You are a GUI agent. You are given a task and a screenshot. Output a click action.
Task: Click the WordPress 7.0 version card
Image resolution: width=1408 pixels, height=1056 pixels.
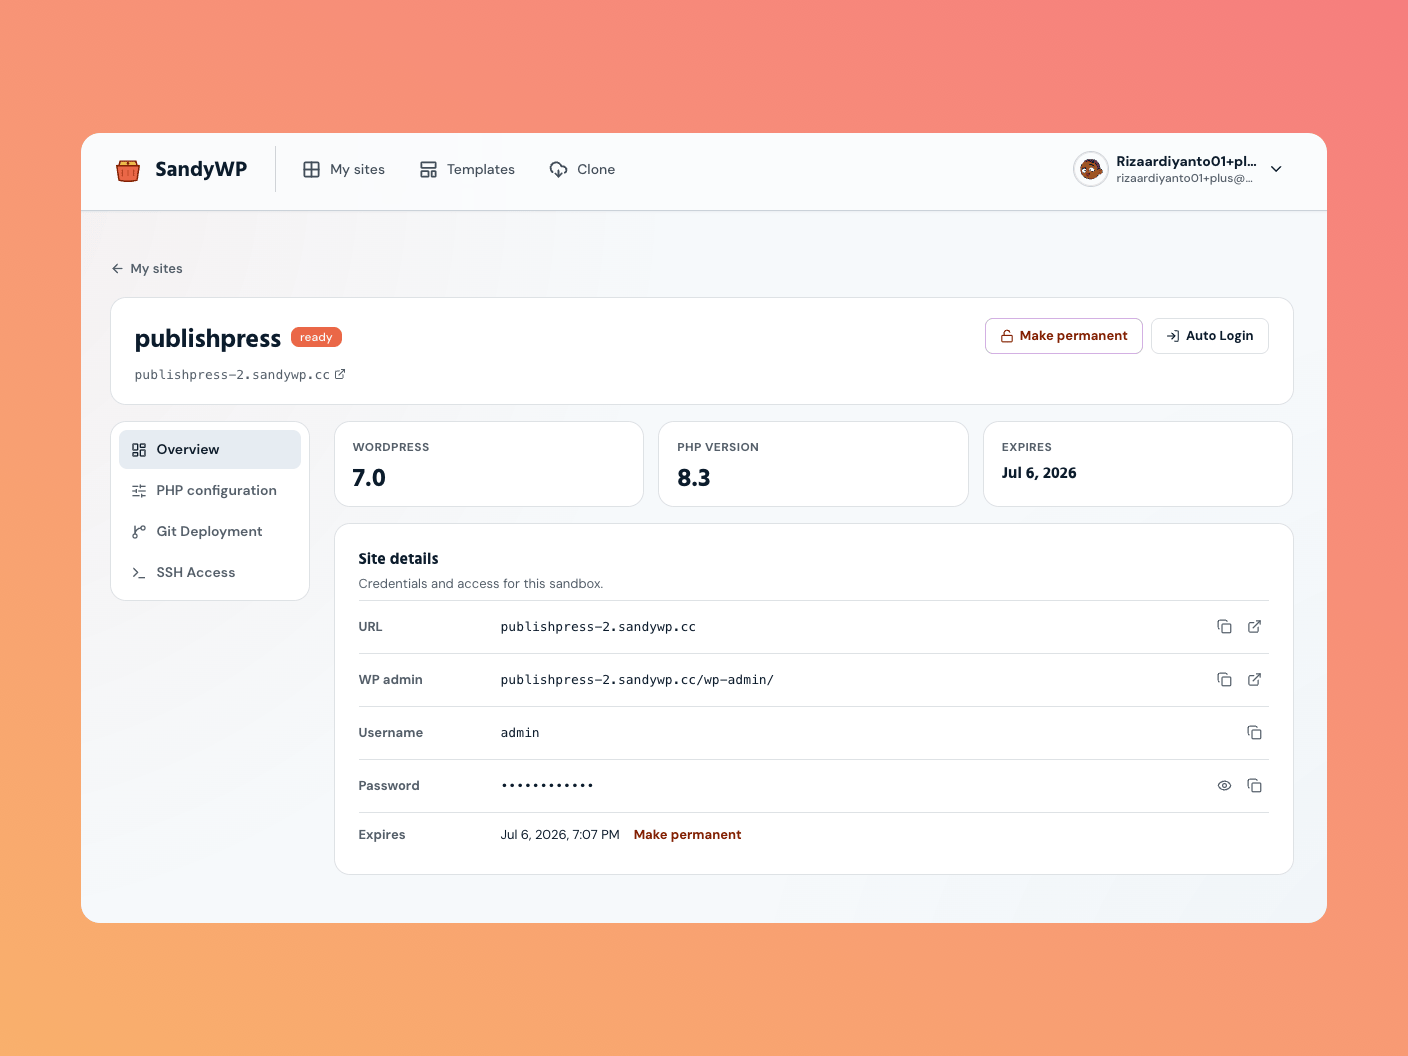[x=489, y=464]
